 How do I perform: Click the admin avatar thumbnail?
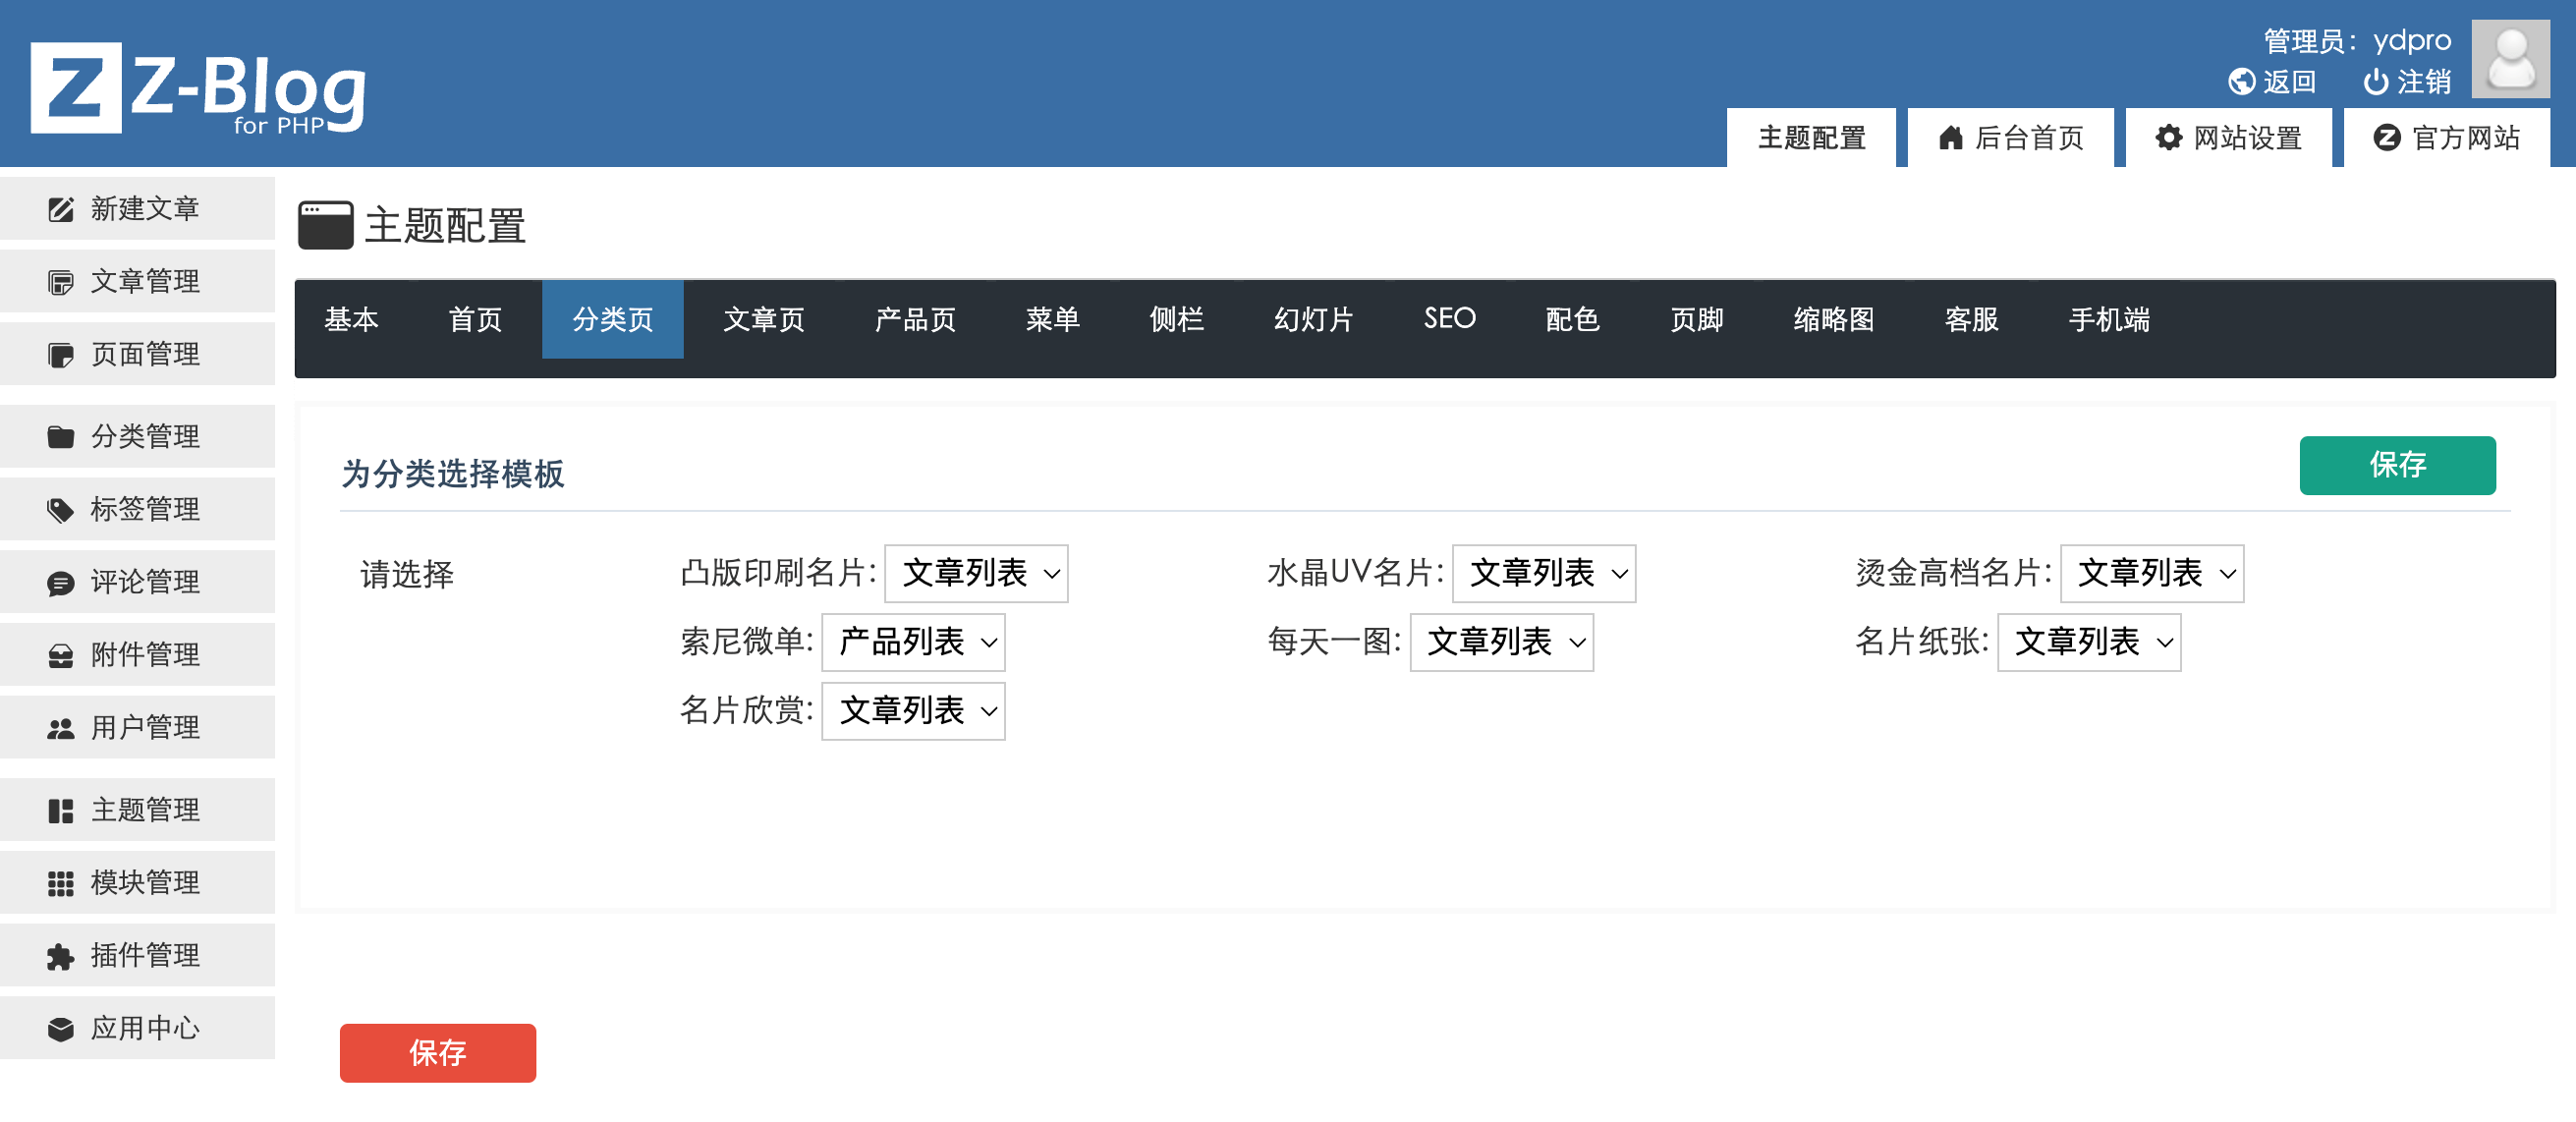pyautogui.click(x=2509, y=59)
